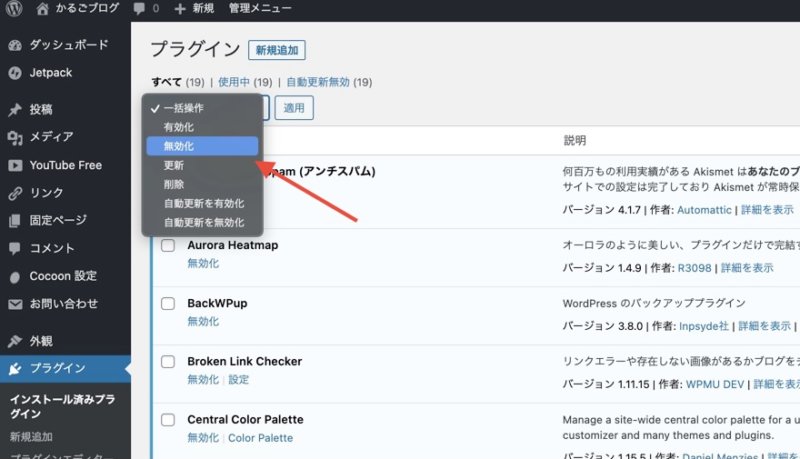Viewport: 800px width, 459px height.
Task: Open the Color Palette settings link
Action: pyautogui.click(x=260, y=438)
